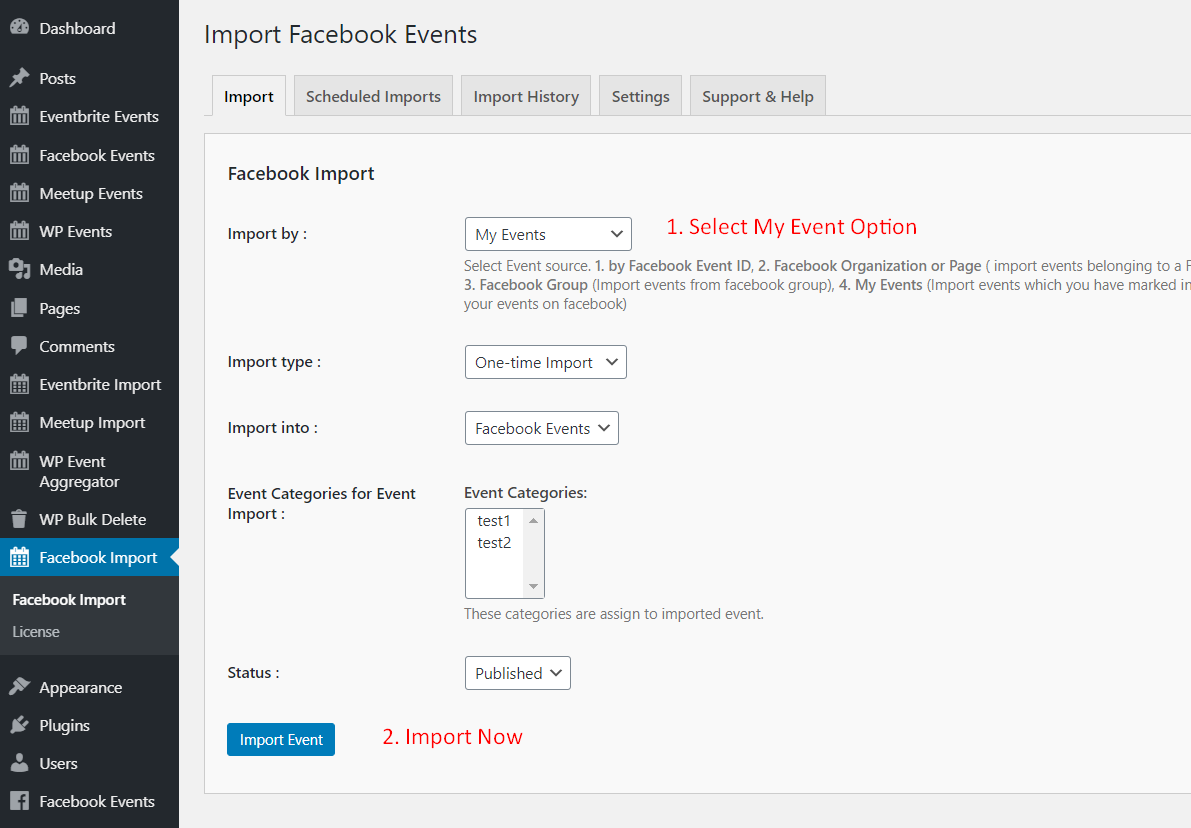Screen dimensions: 1191x828
Task: Expand the Import type dropdown
Action: [x=545, y=362]
